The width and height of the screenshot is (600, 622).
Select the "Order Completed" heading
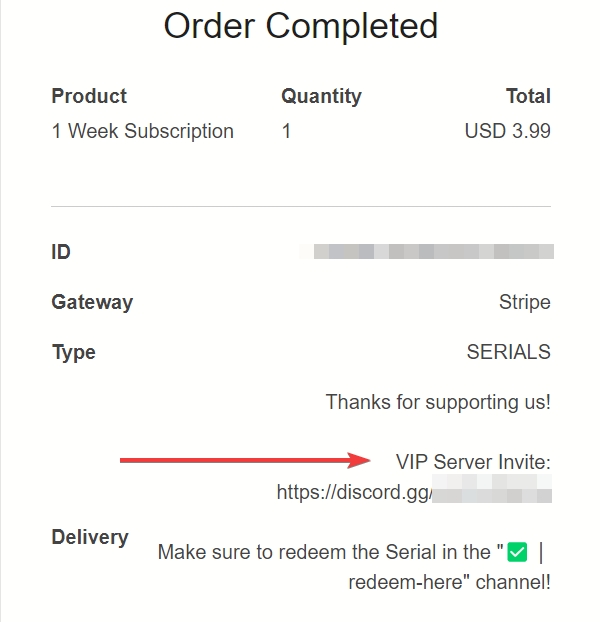300,25
